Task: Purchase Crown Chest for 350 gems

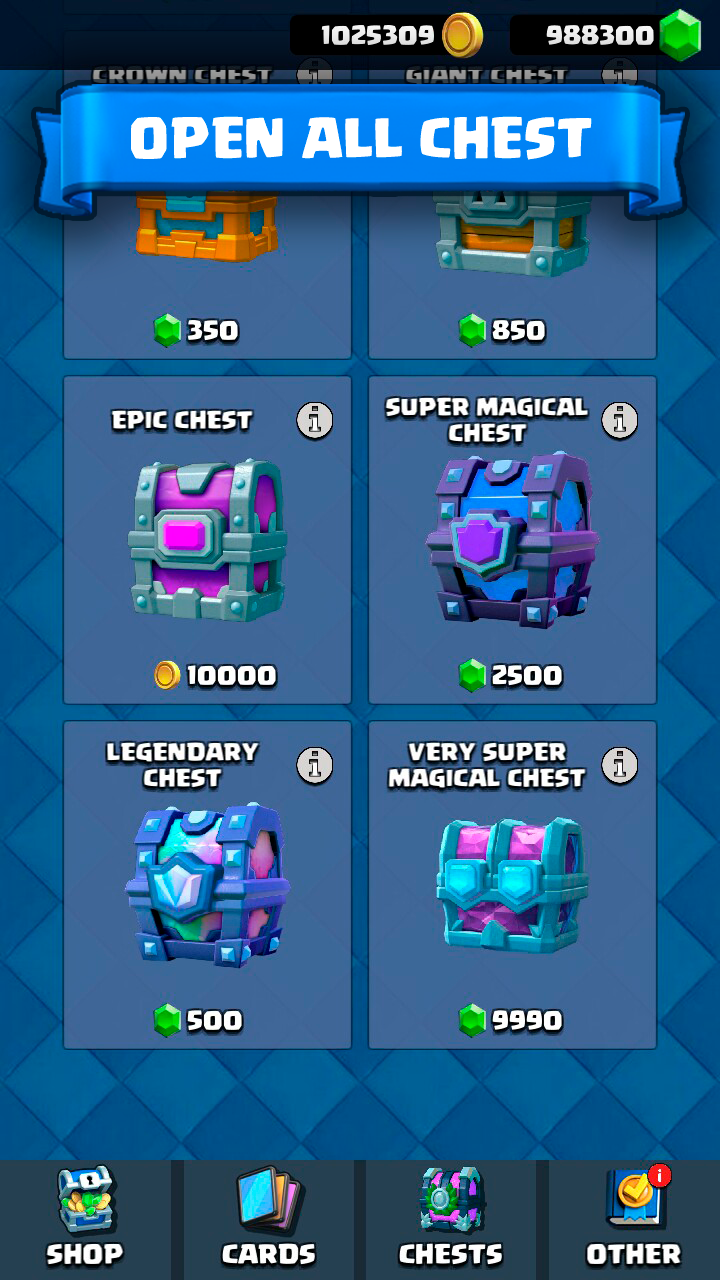Action: (197, 331)
